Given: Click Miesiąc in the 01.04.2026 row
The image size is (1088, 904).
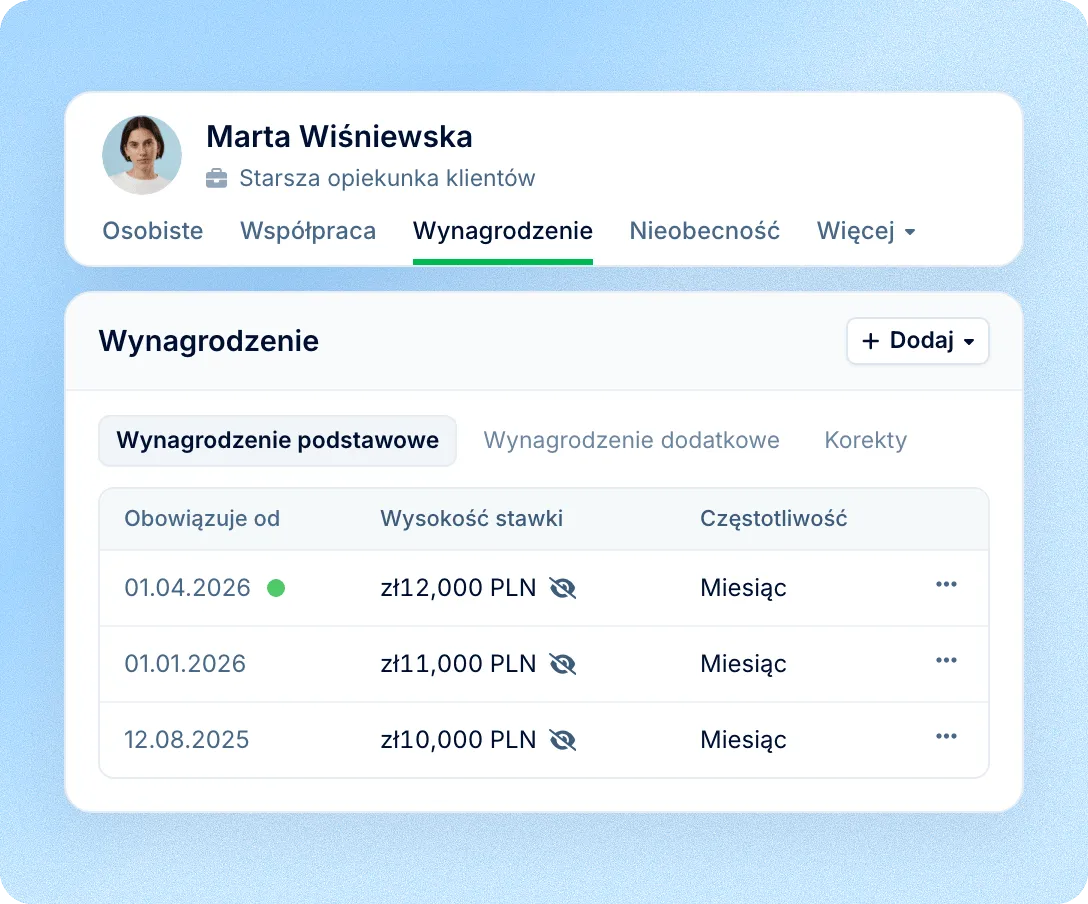Looking at the screenshot, I should click(743, 588).
